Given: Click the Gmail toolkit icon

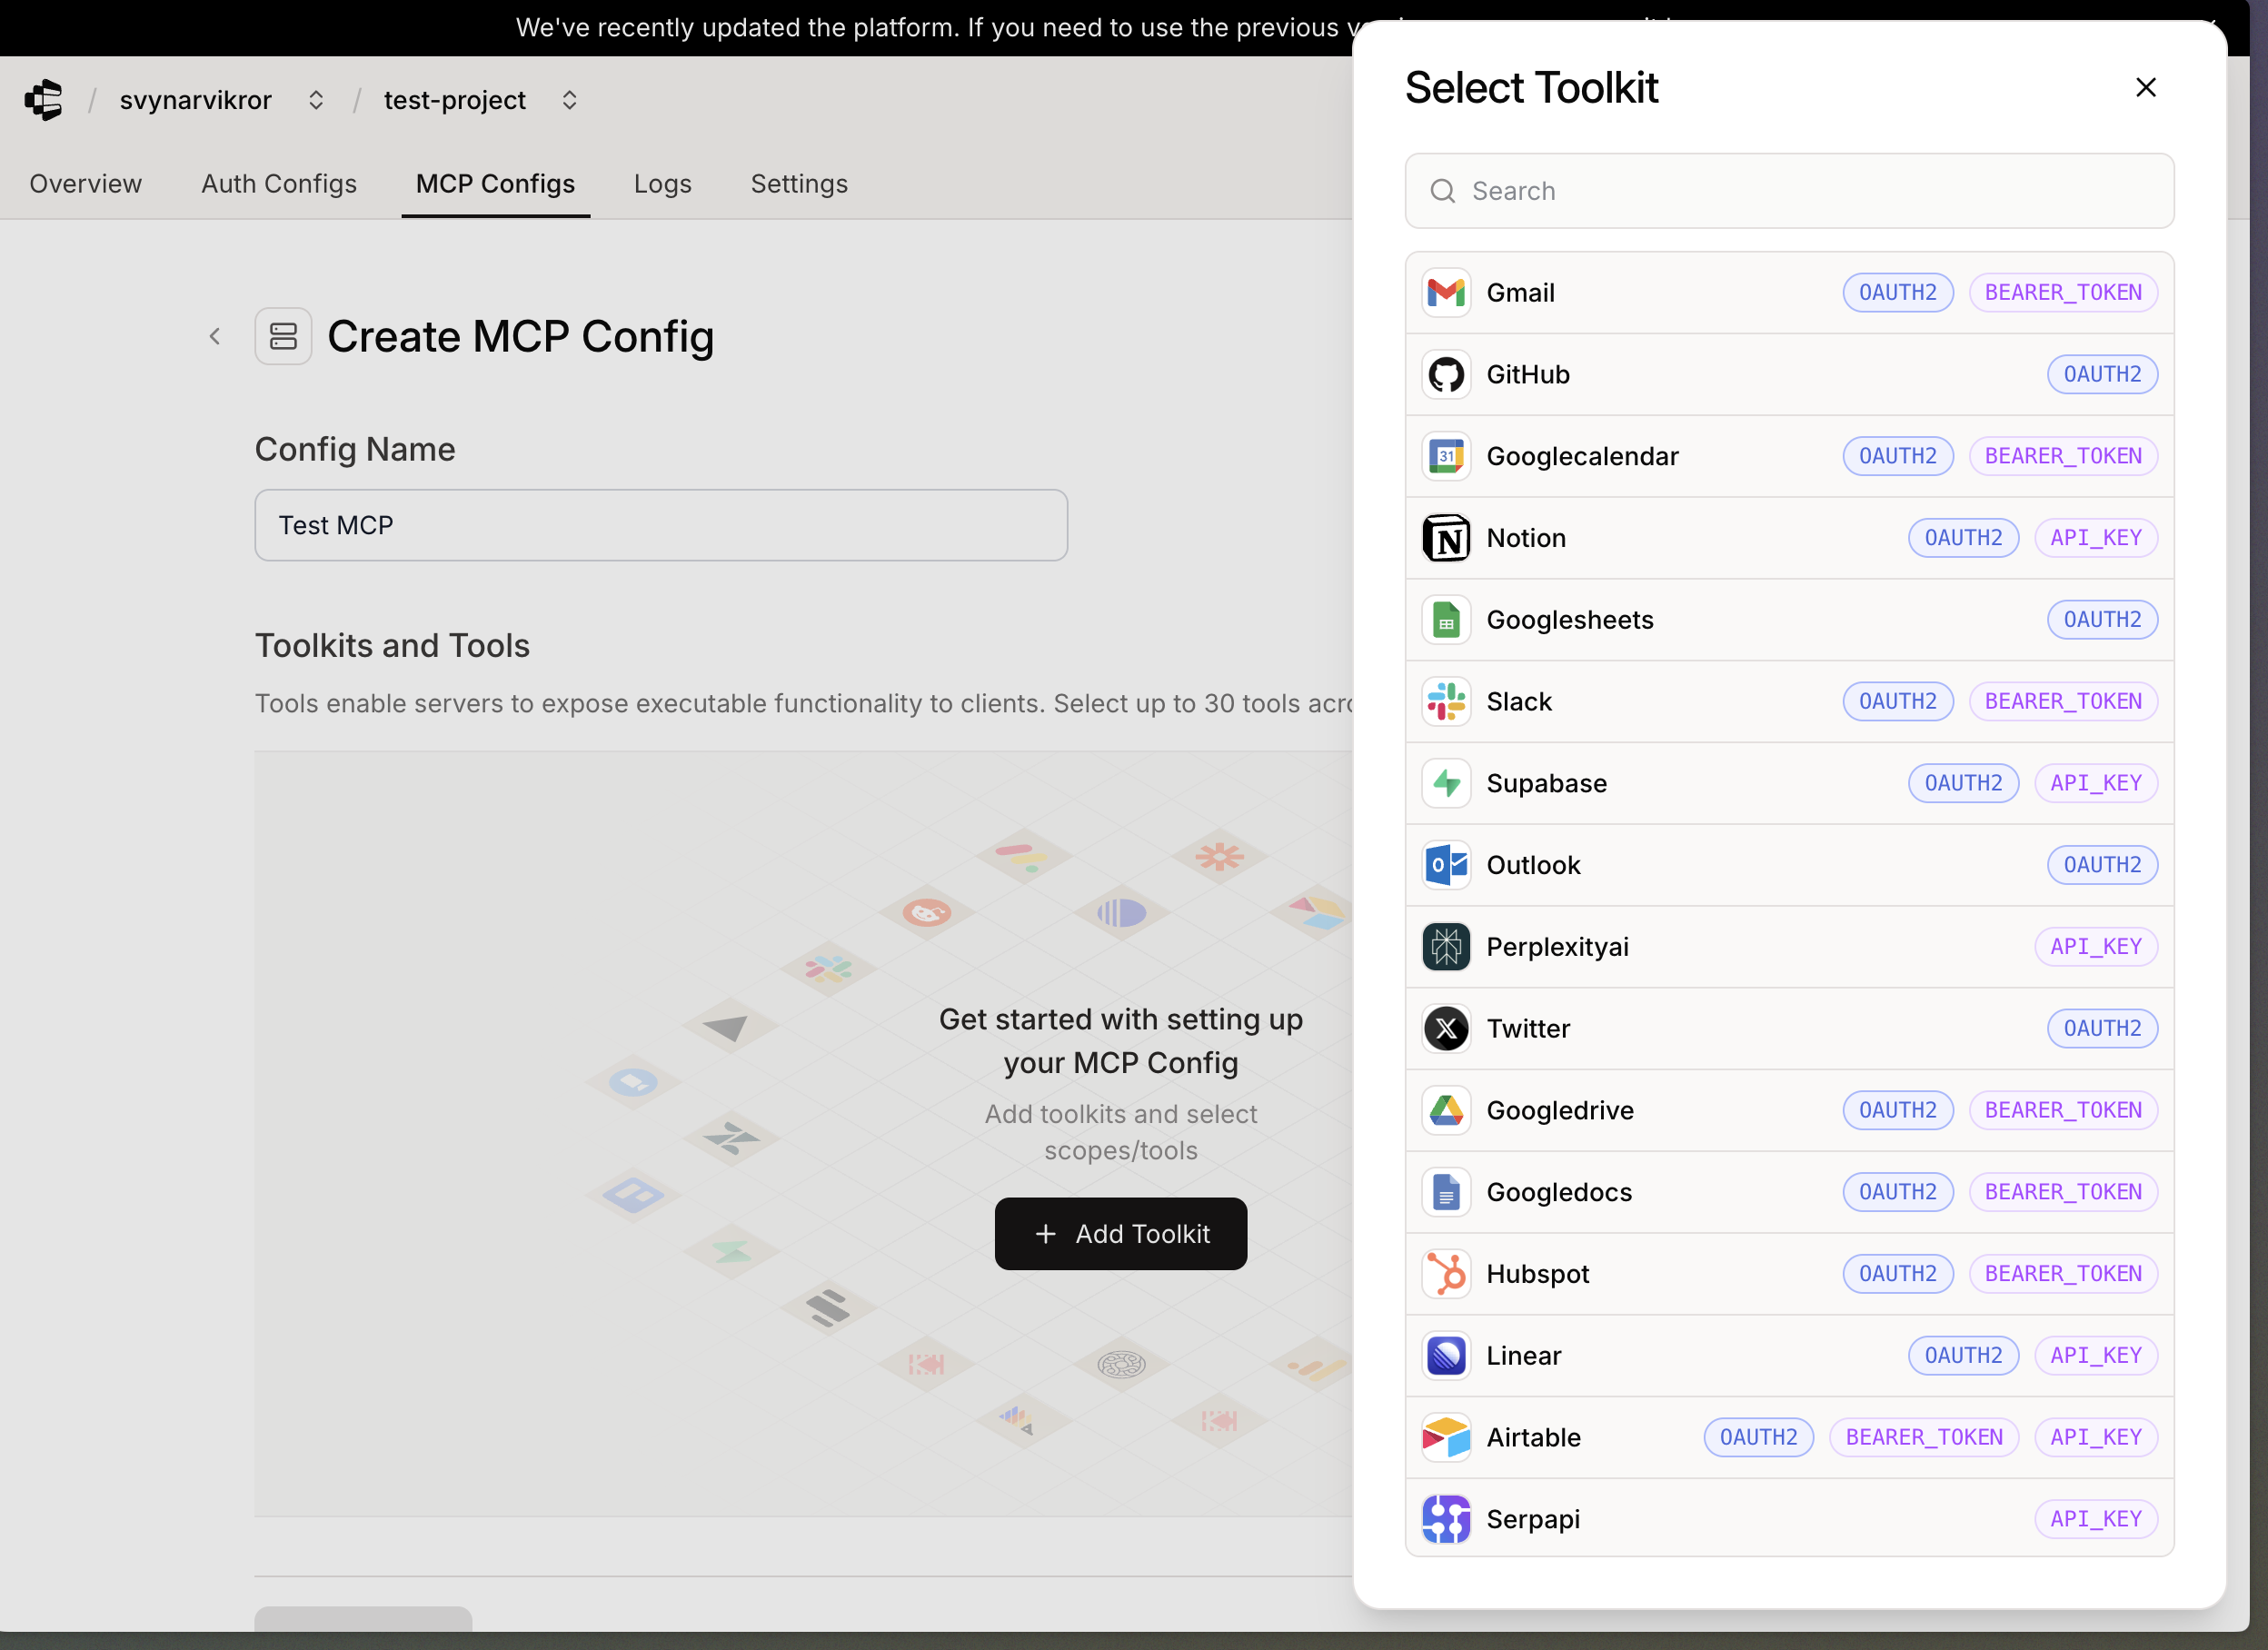Looking at the screenshot, I should click(x=1446, y=293).
